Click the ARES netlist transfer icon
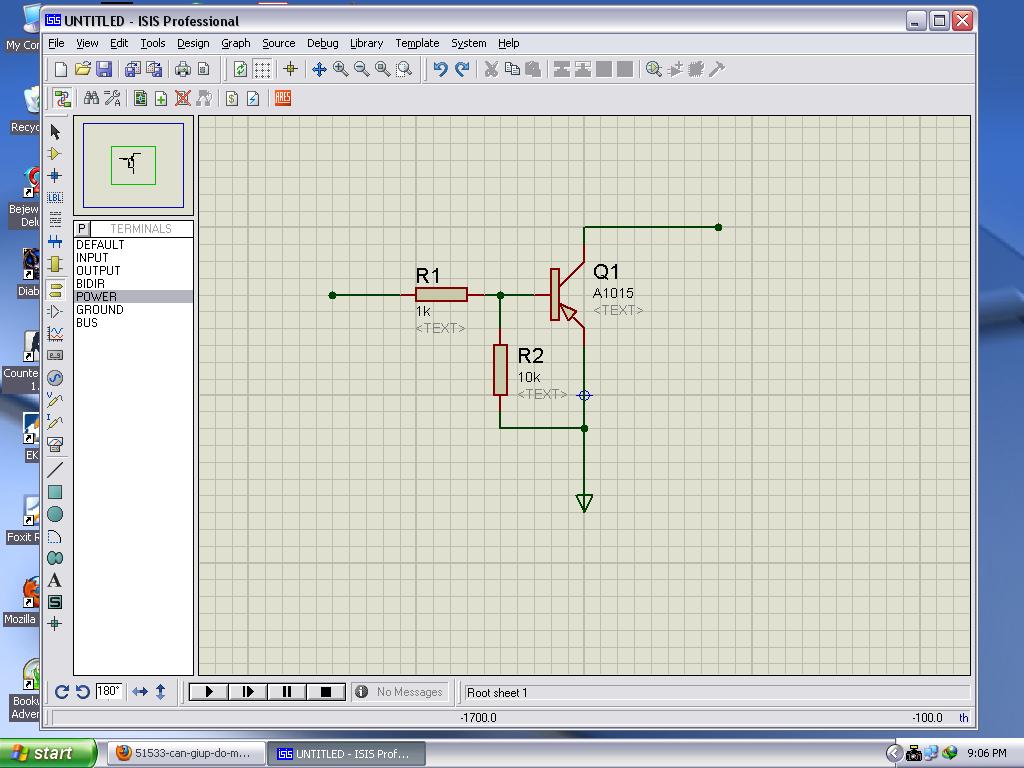 click(282, 98)
